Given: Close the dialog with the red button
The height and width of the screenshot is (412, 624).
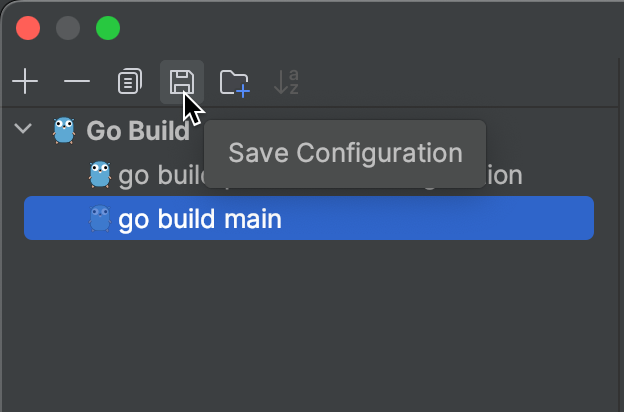Looking at the screenshot, I should click(28, 28).
